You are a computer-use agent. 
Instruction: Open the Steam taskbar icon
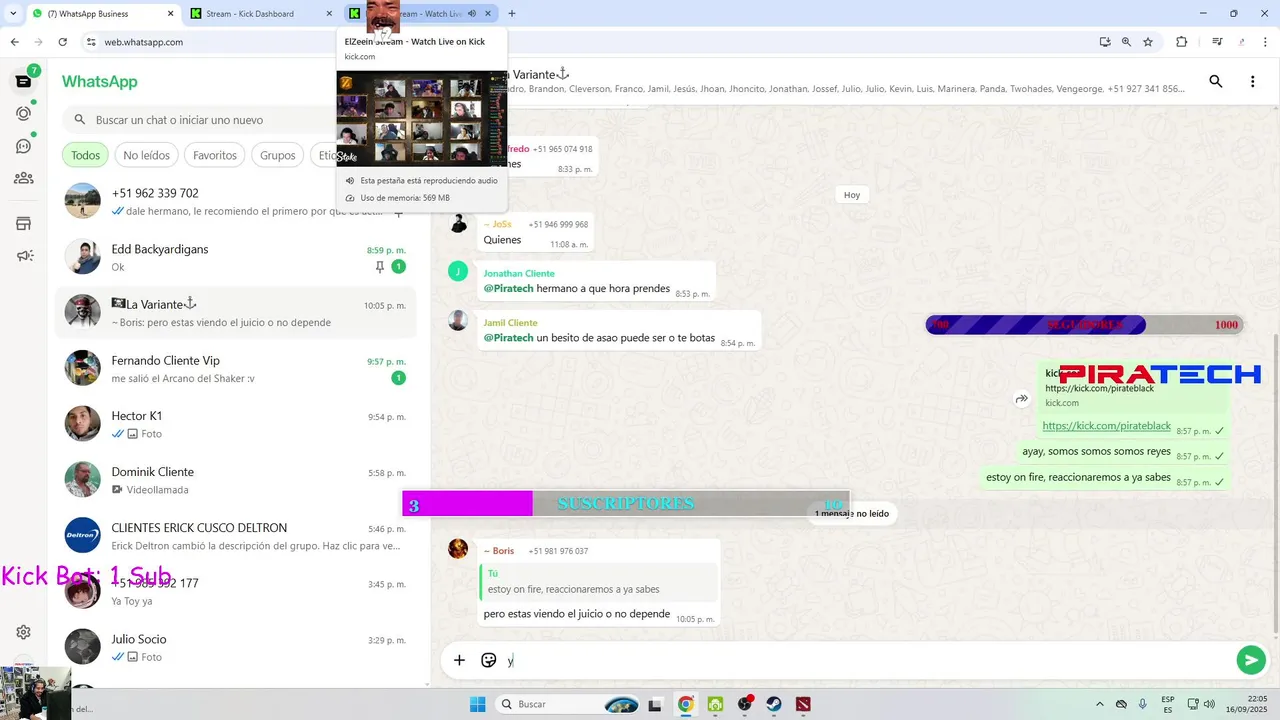point(774,704)
